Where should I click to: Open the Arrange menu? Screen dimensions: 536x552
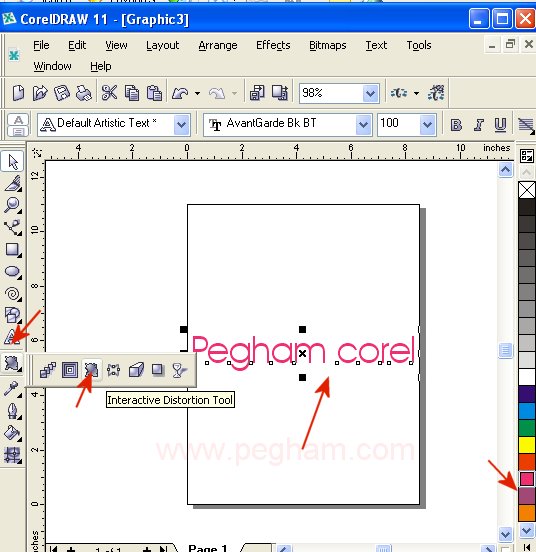point(218,45)
